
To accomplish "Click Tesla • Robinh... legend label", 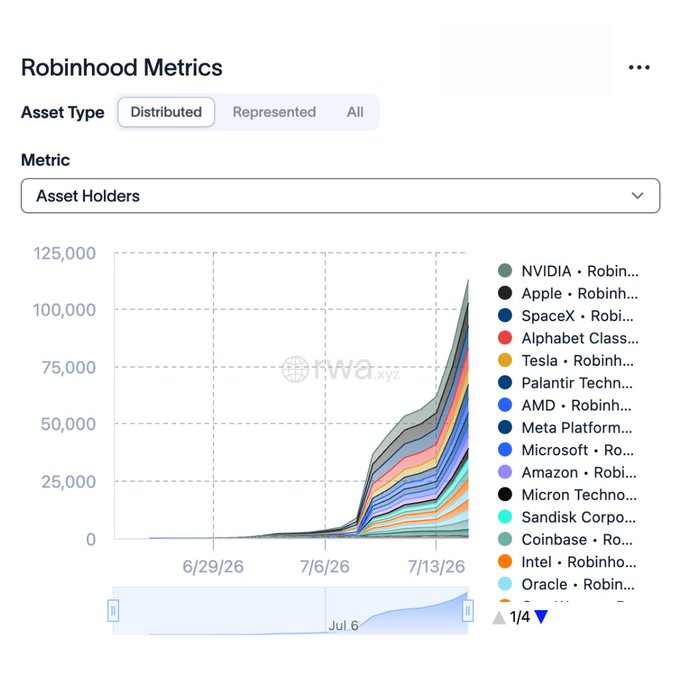I will pyautogui.click(x=577, y=361).
